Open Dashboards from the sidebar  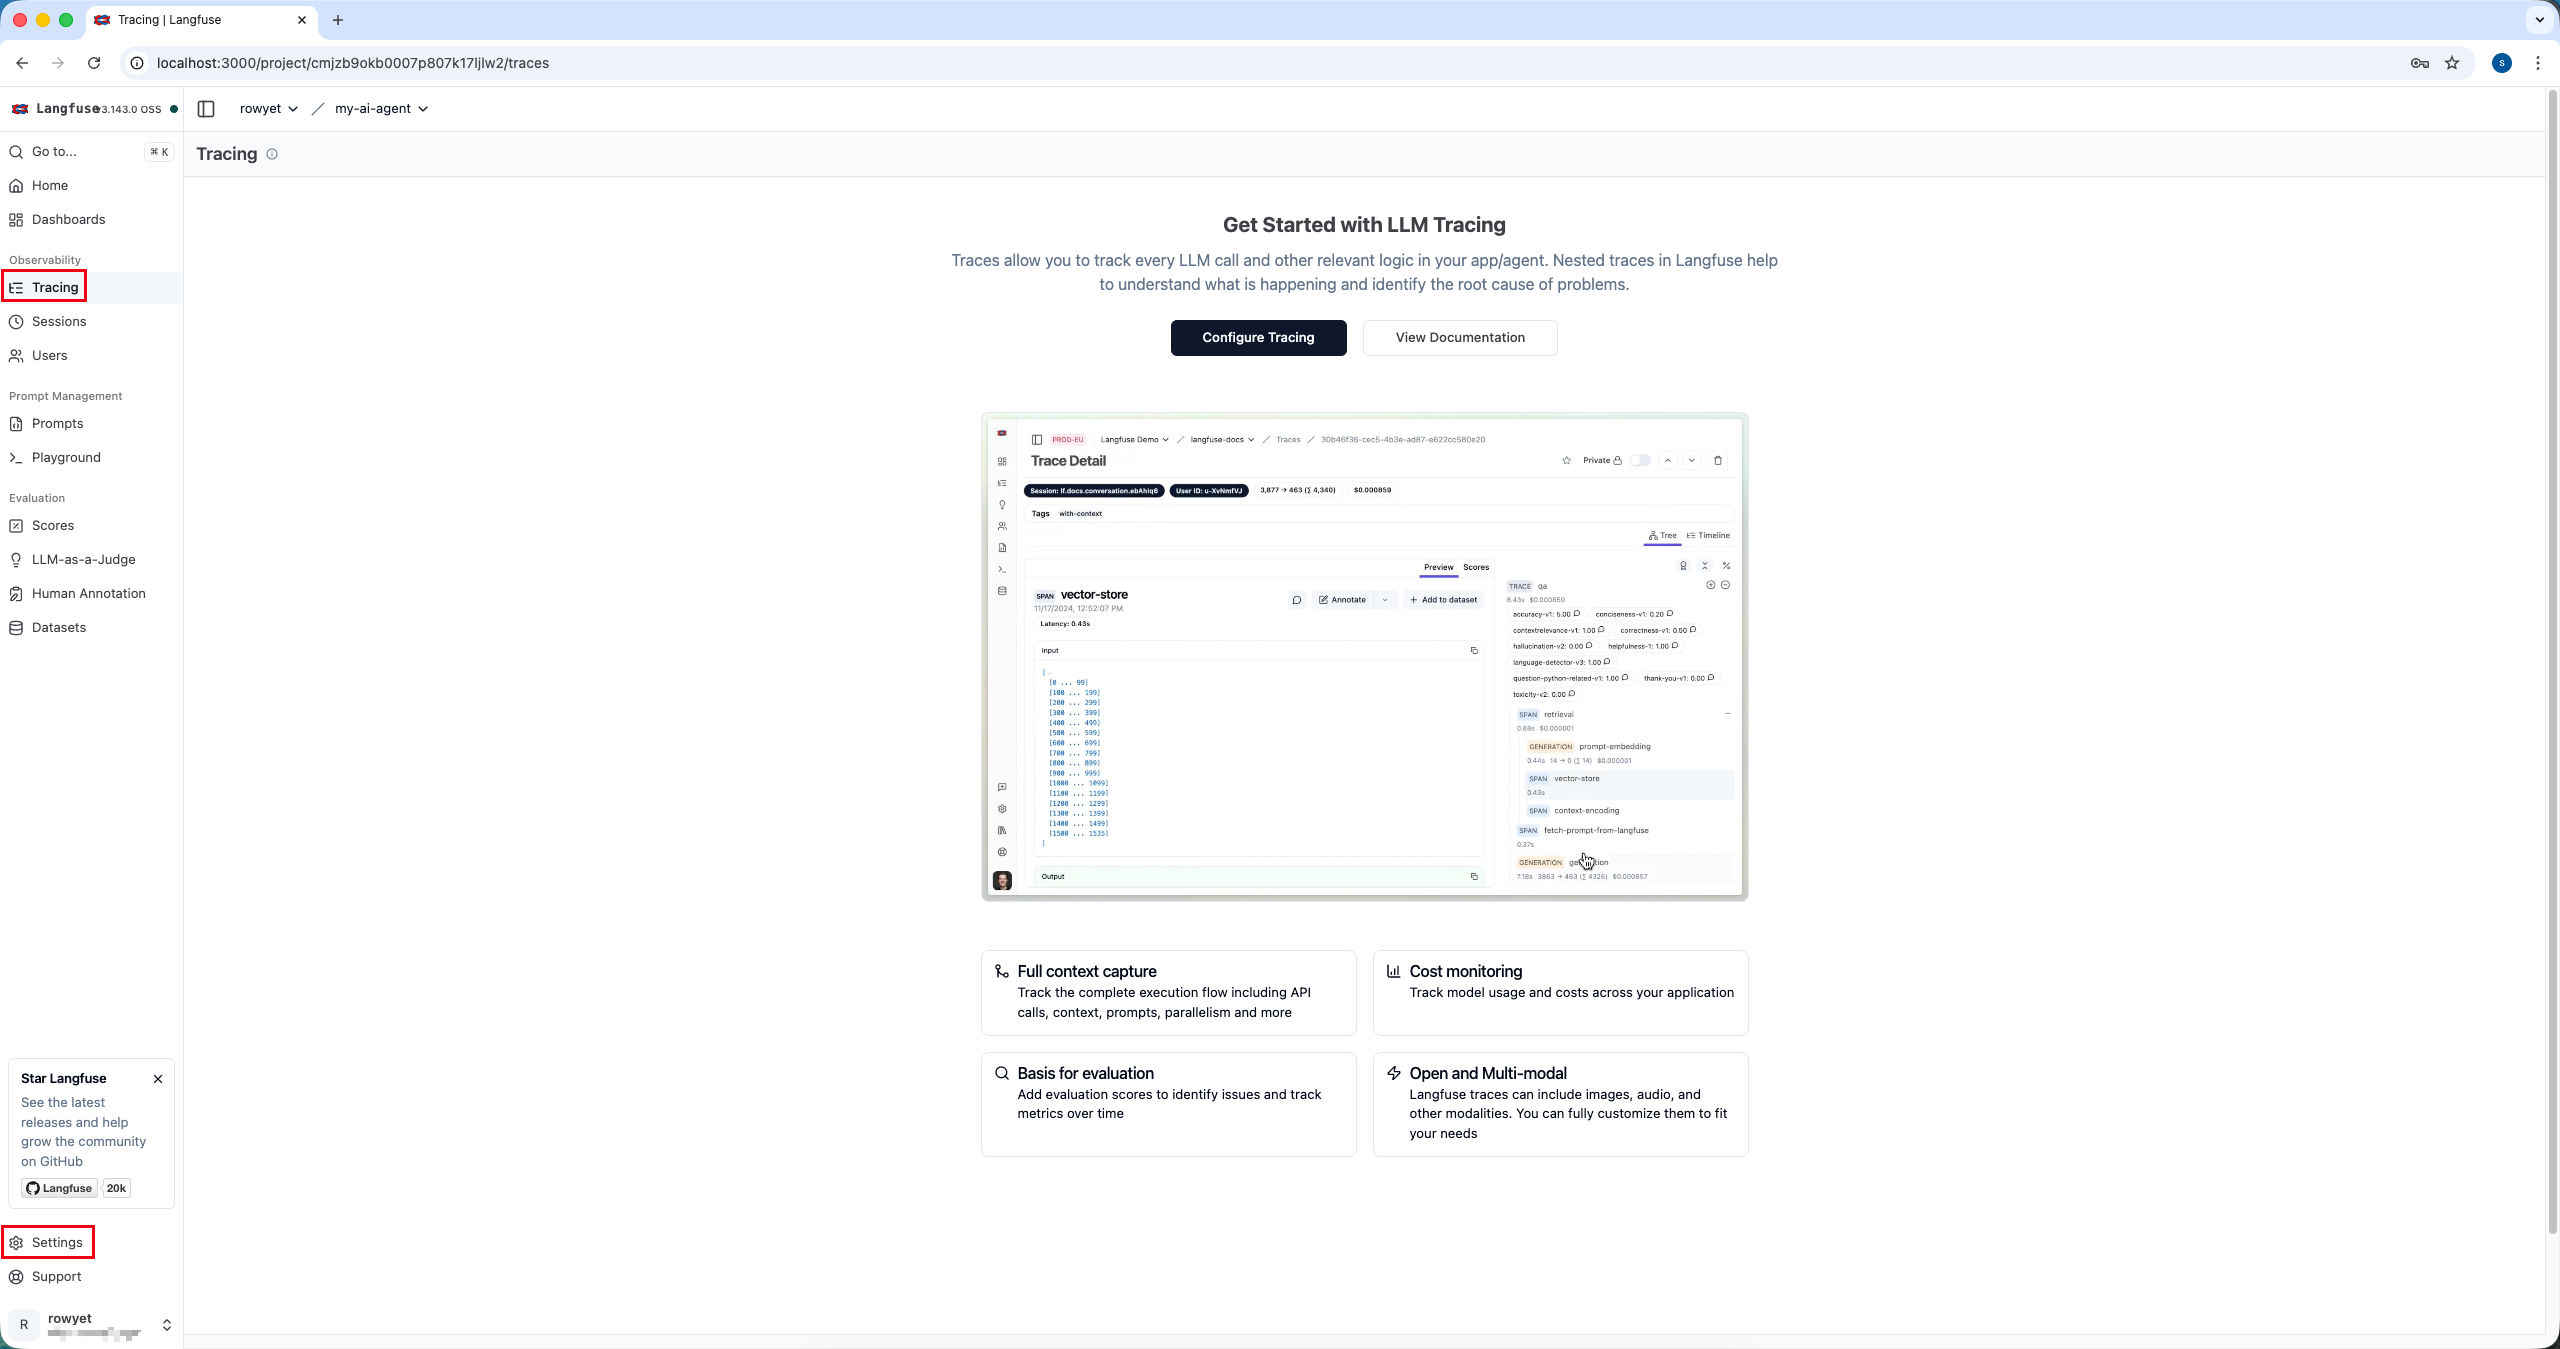coord(68,220)
